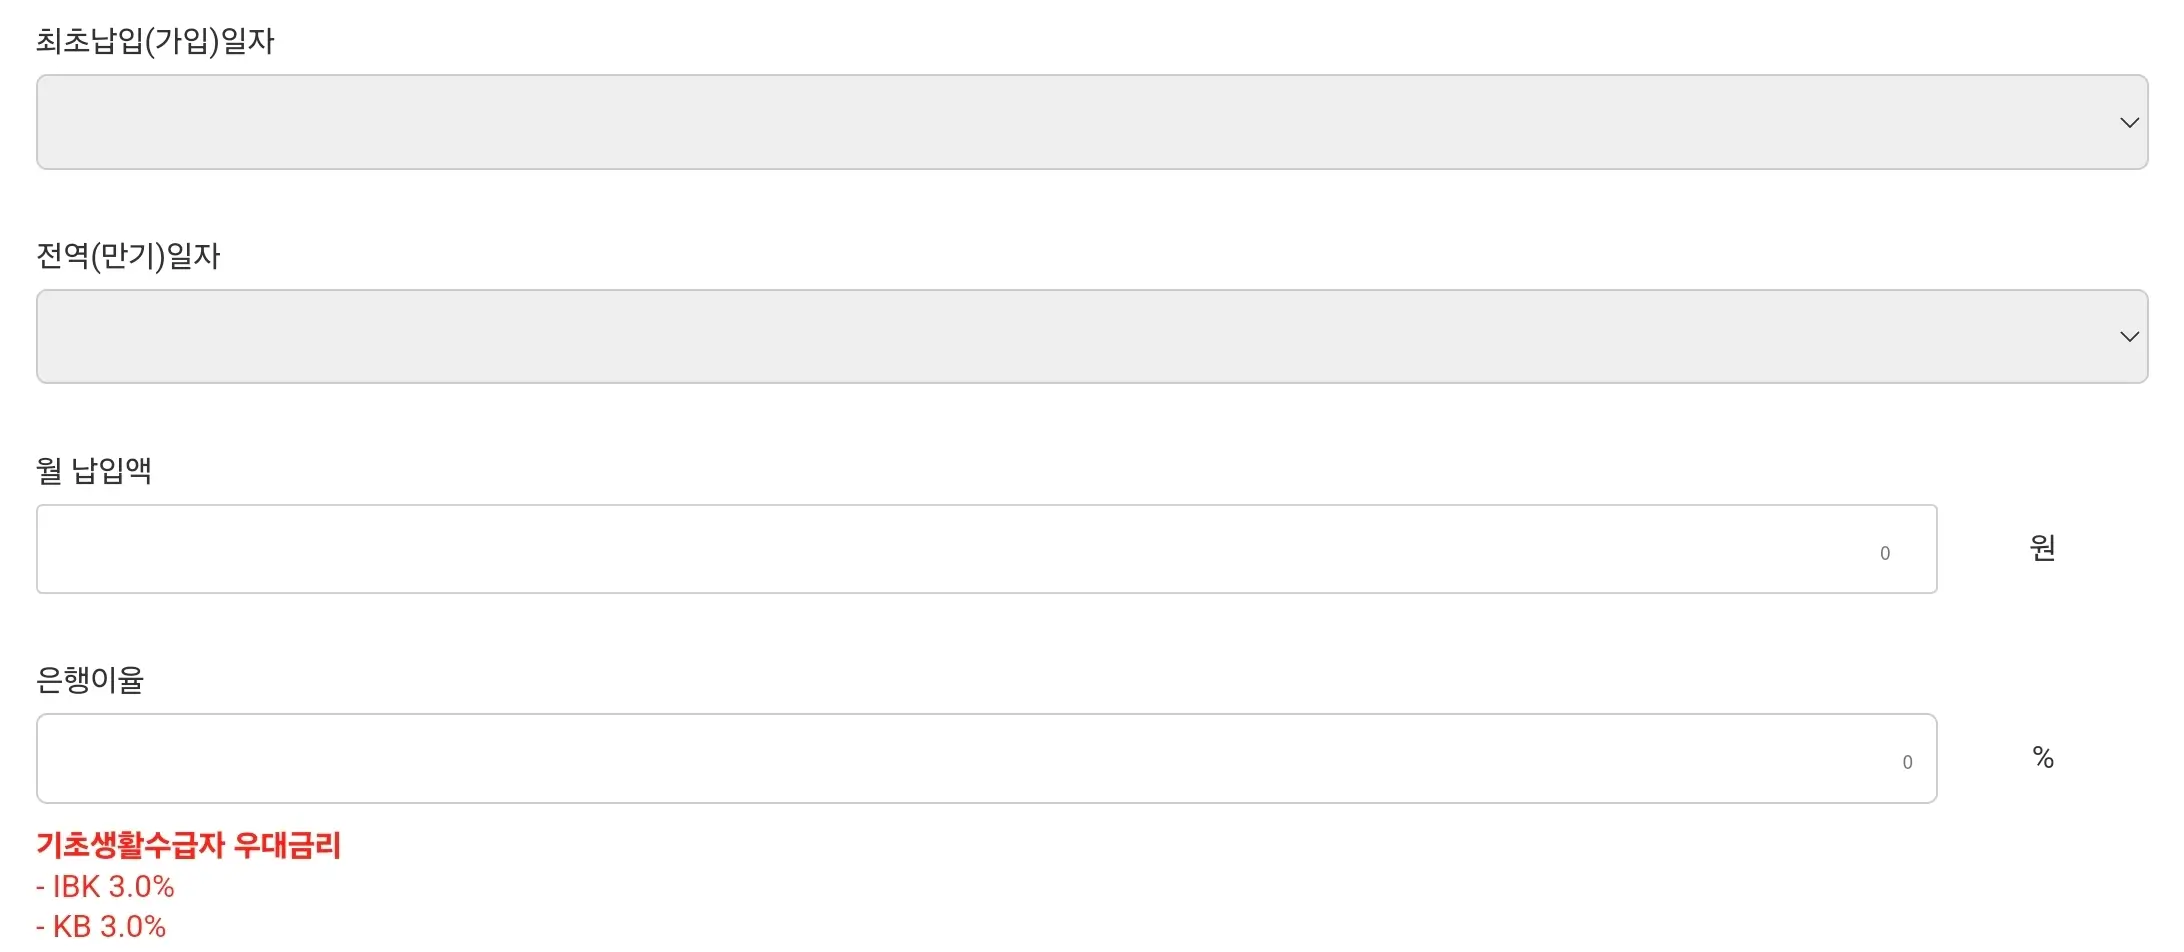Click left edge of 월 납입액 input box

[x=60, y=549]
